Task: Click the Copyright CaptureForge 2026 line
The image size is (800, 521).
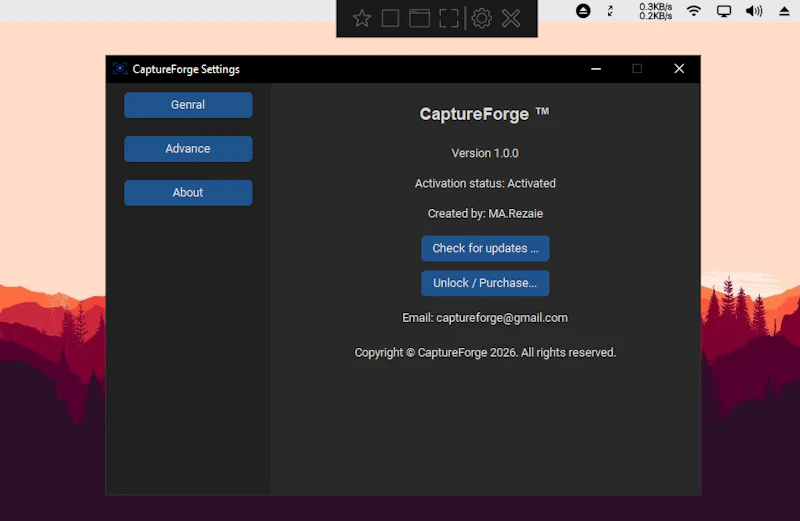Action: click(485, 353)
